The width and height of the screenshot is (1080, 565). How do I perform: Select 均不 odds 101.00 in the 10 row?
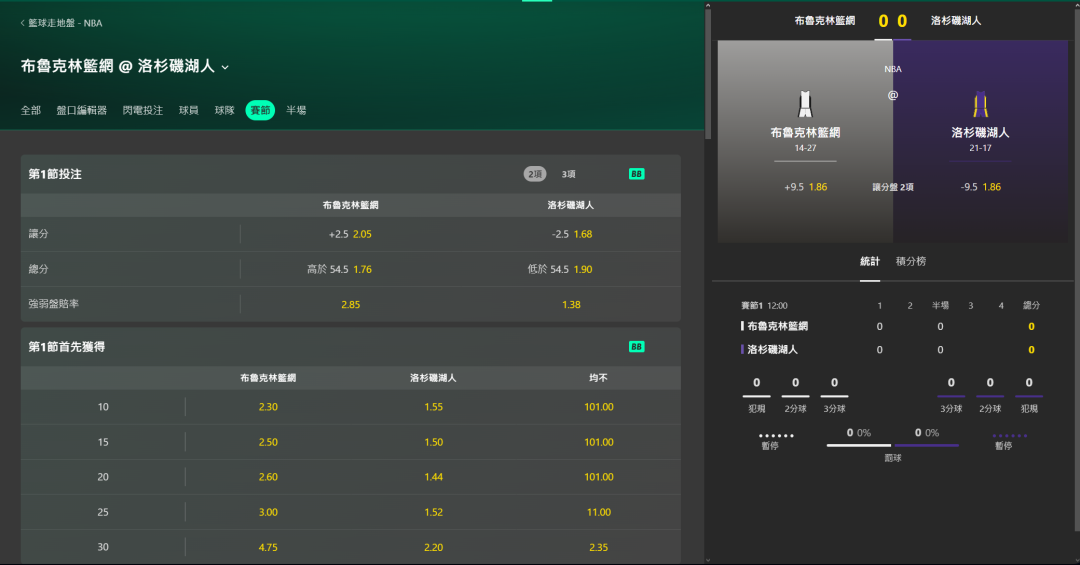click(599, 407)
